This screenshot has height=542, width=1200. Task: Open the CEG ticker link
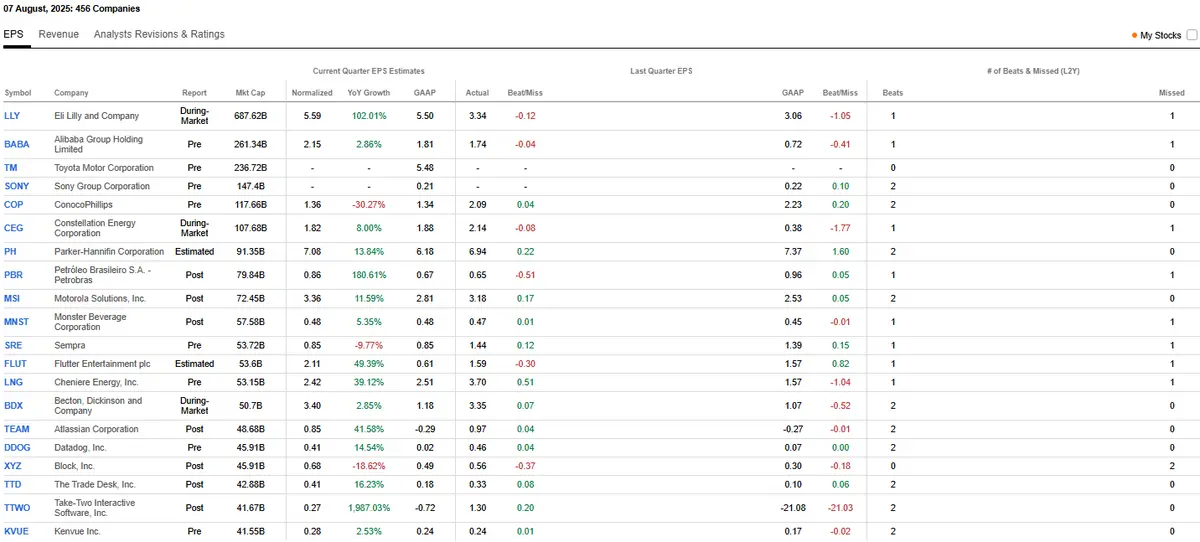pos(13,228)
